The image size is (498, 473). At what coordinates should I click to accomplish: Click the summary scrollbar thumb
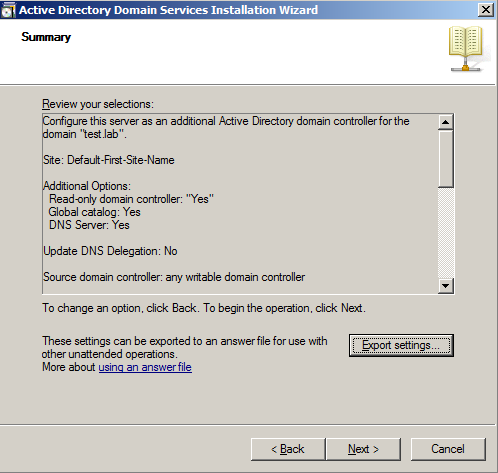point(446,159)
